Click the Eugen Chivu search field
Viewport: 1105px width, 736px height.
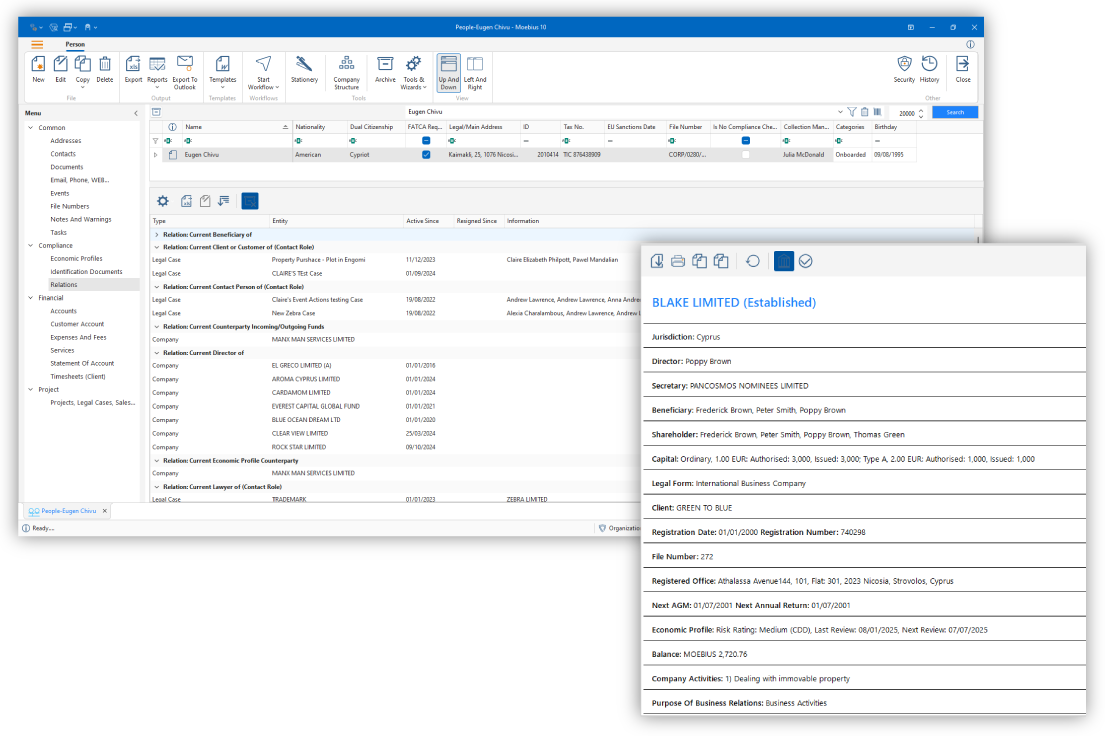[620, 112]
